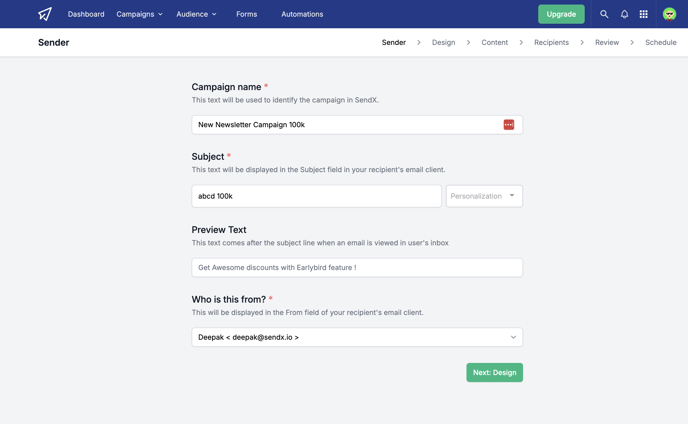
Task: Open the sender dropdown showing Deepak
Action: click(x=357, y=337)
